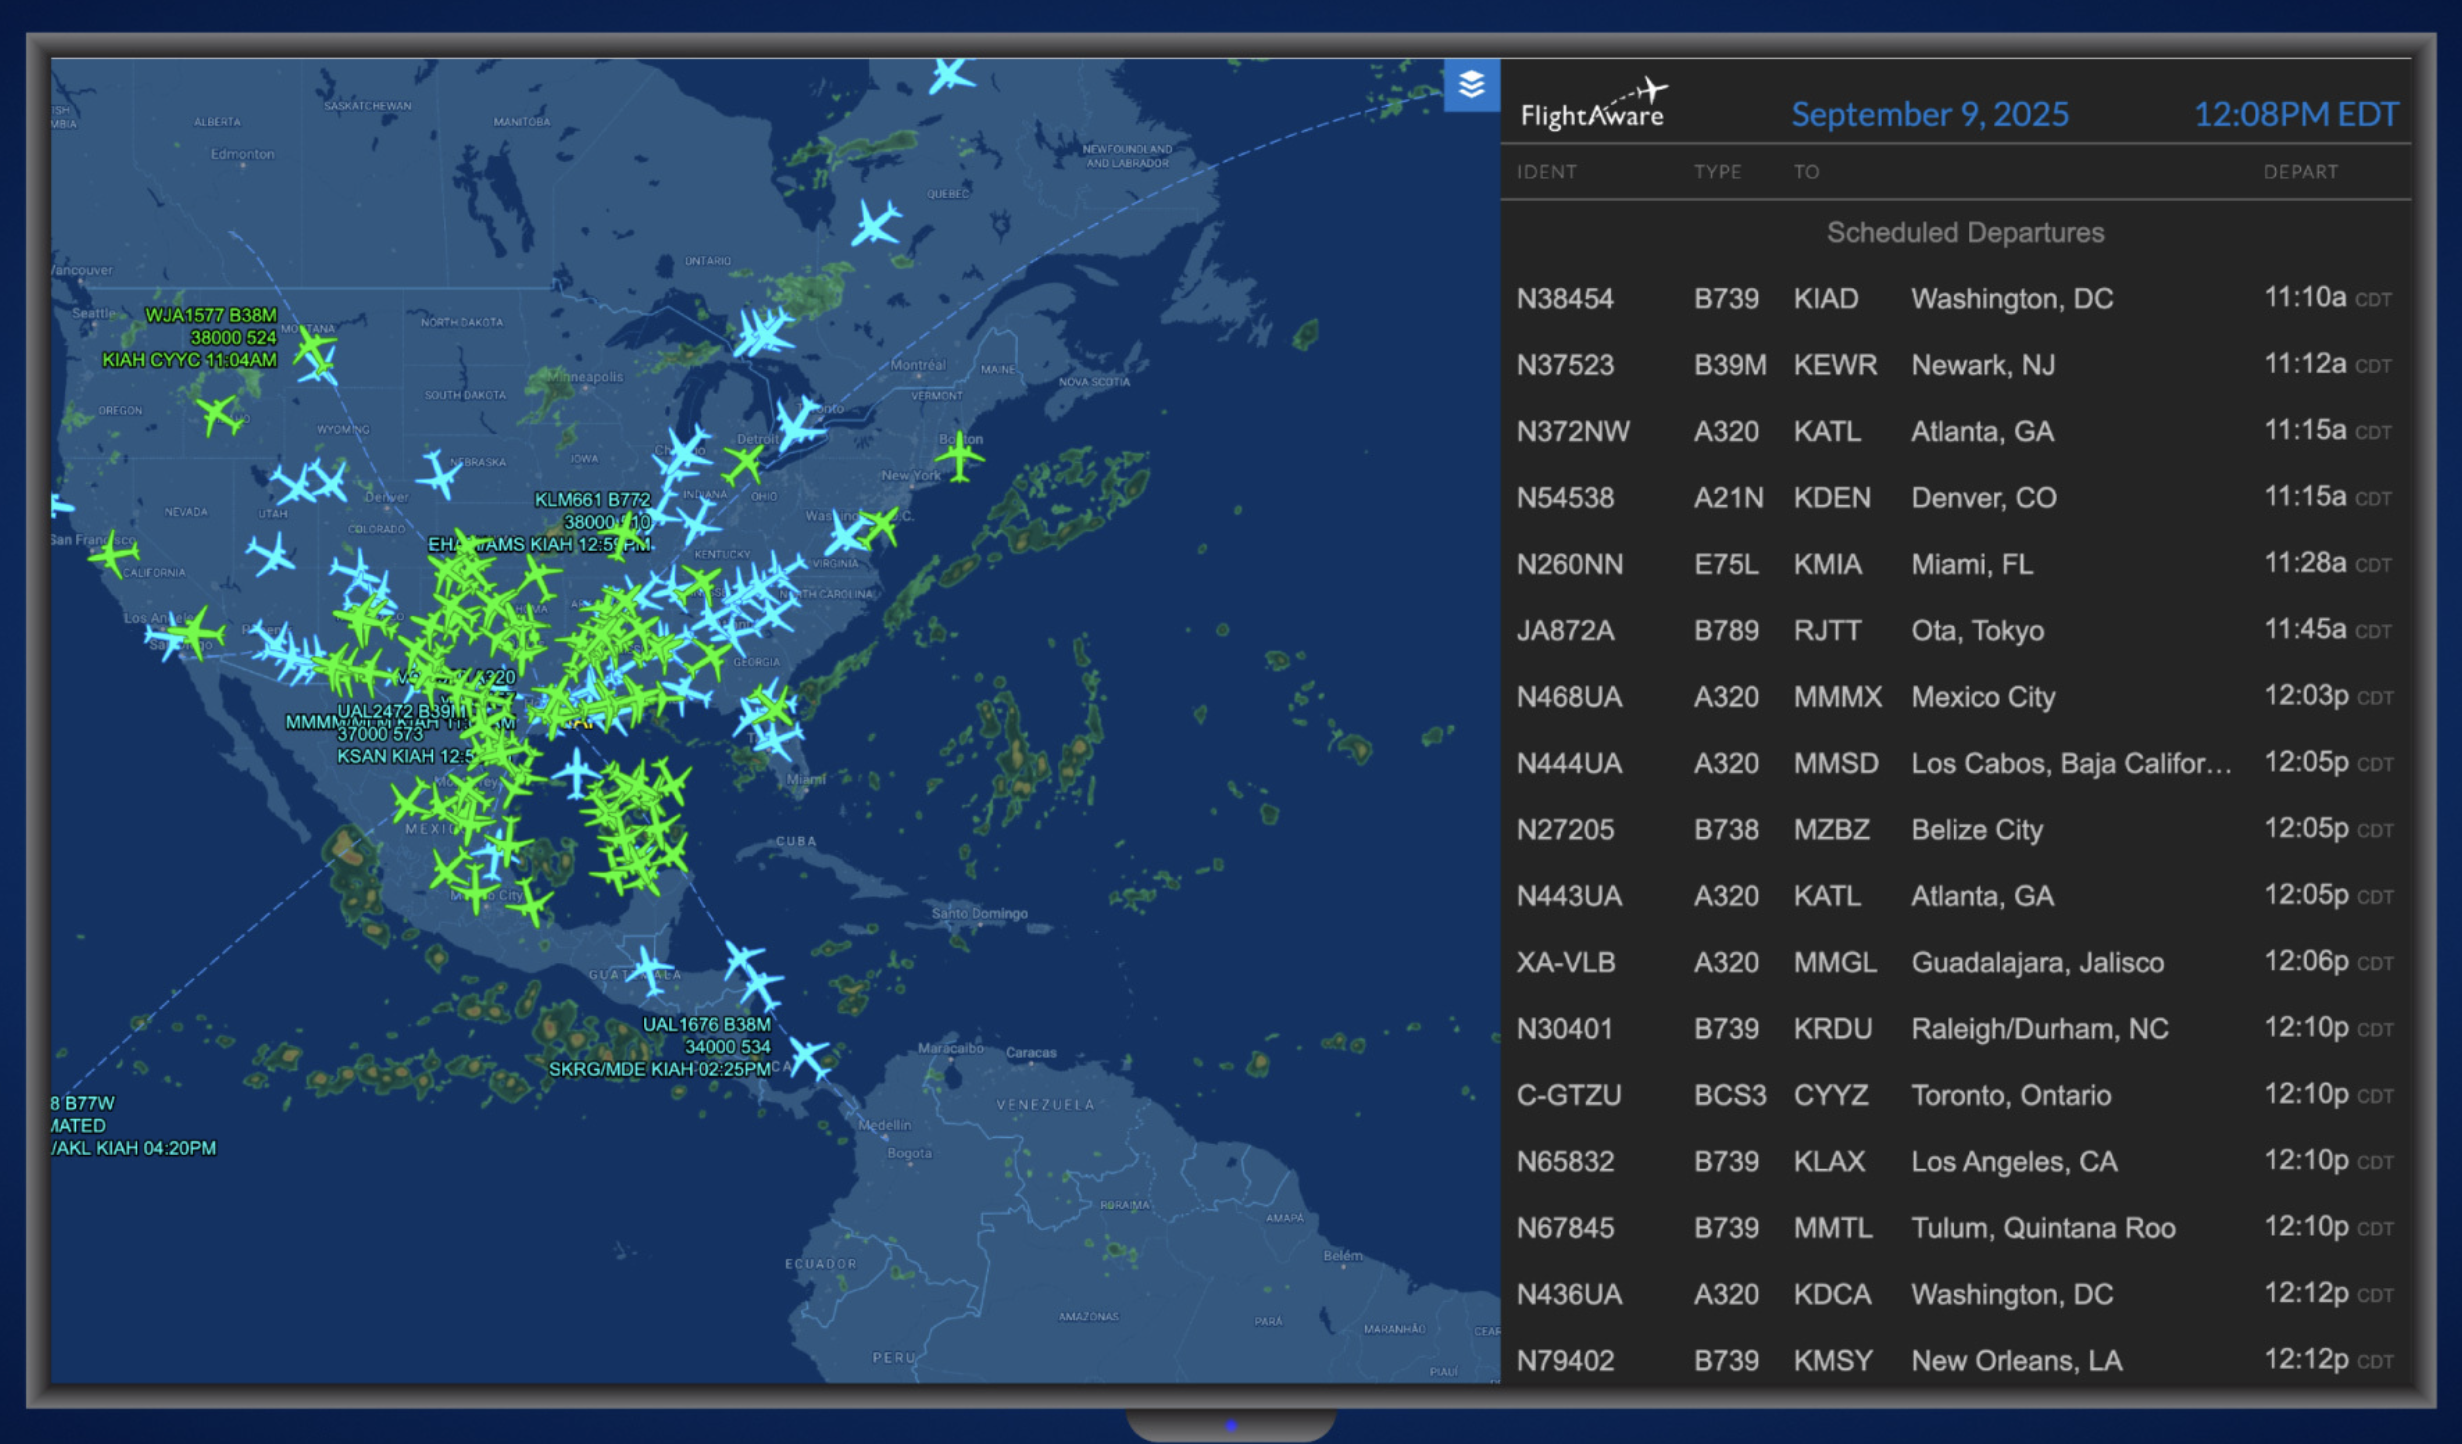Select the KLM661 B772 flight label
This screenshot has height=1444, width=2462.
tap(540, 522)
